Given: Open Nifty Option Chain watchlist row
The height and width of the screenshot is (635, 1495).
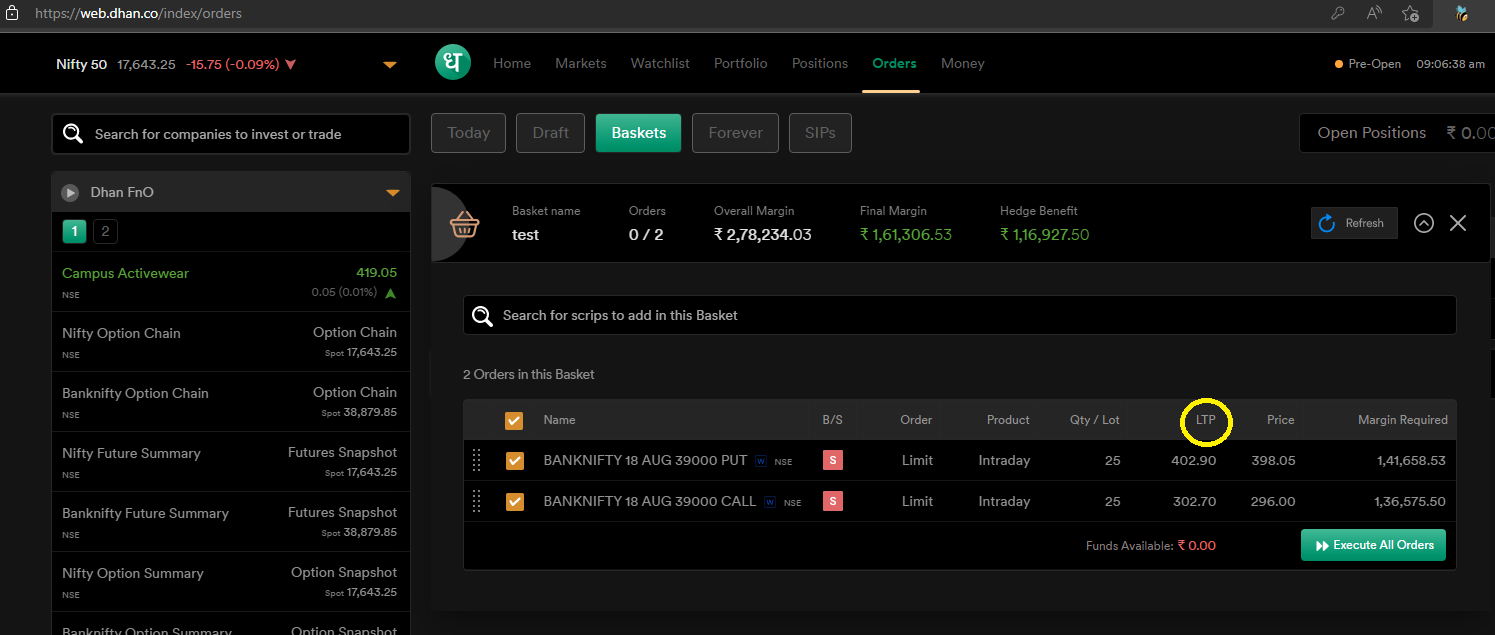Looking at the screenshot, I should (230, 342).
